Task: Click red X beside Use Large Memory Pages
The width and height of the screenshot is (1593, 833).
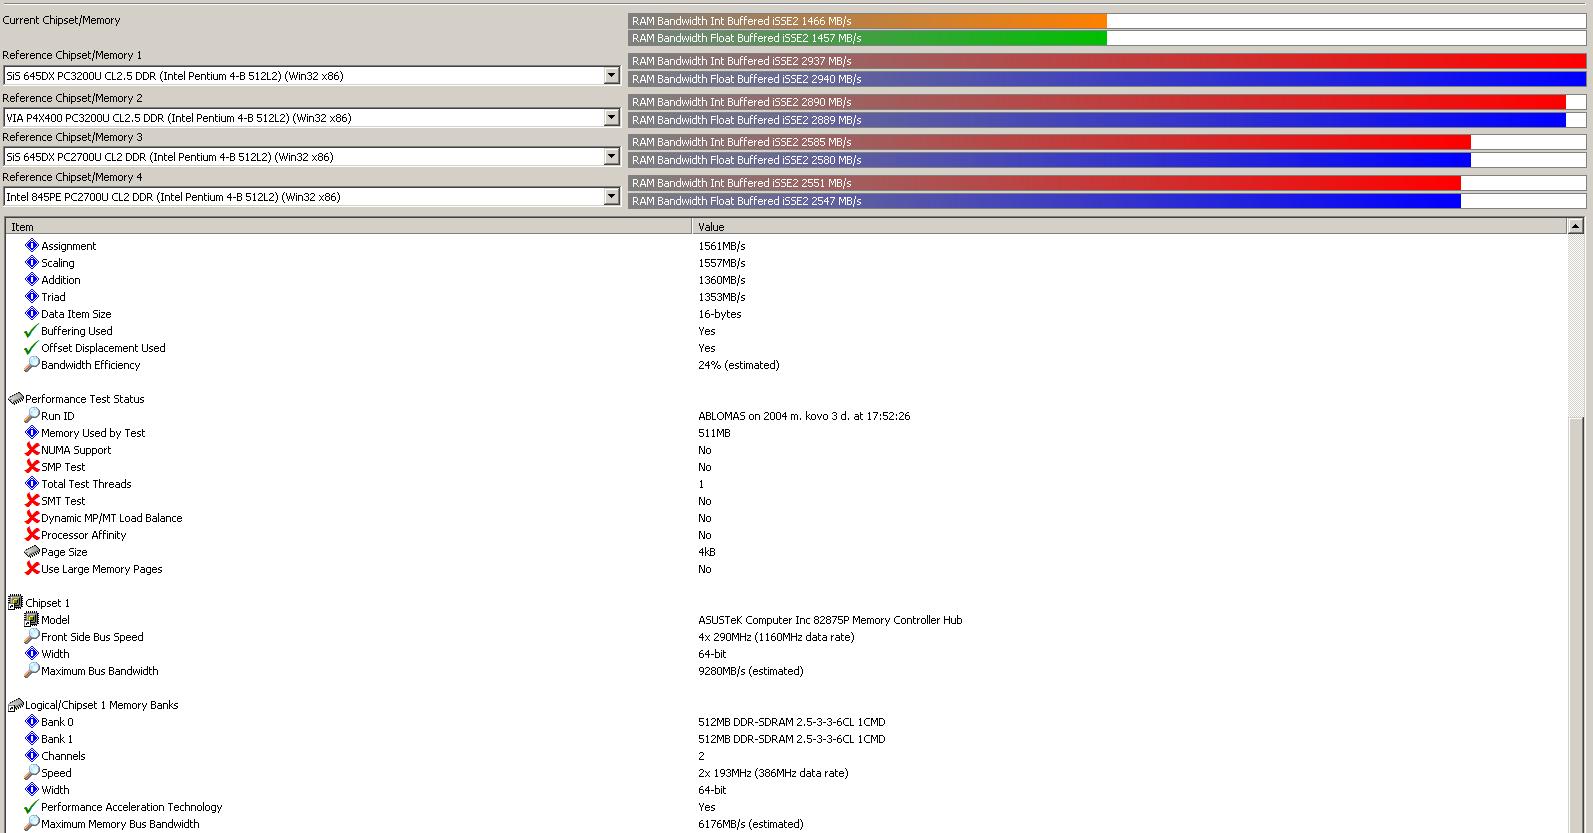Action: (31, 568)
